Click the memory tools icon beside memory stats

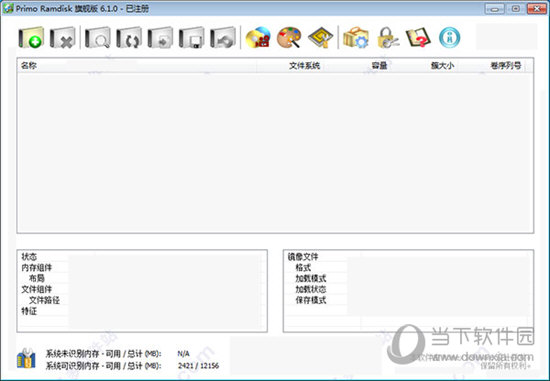coord(26,358)
